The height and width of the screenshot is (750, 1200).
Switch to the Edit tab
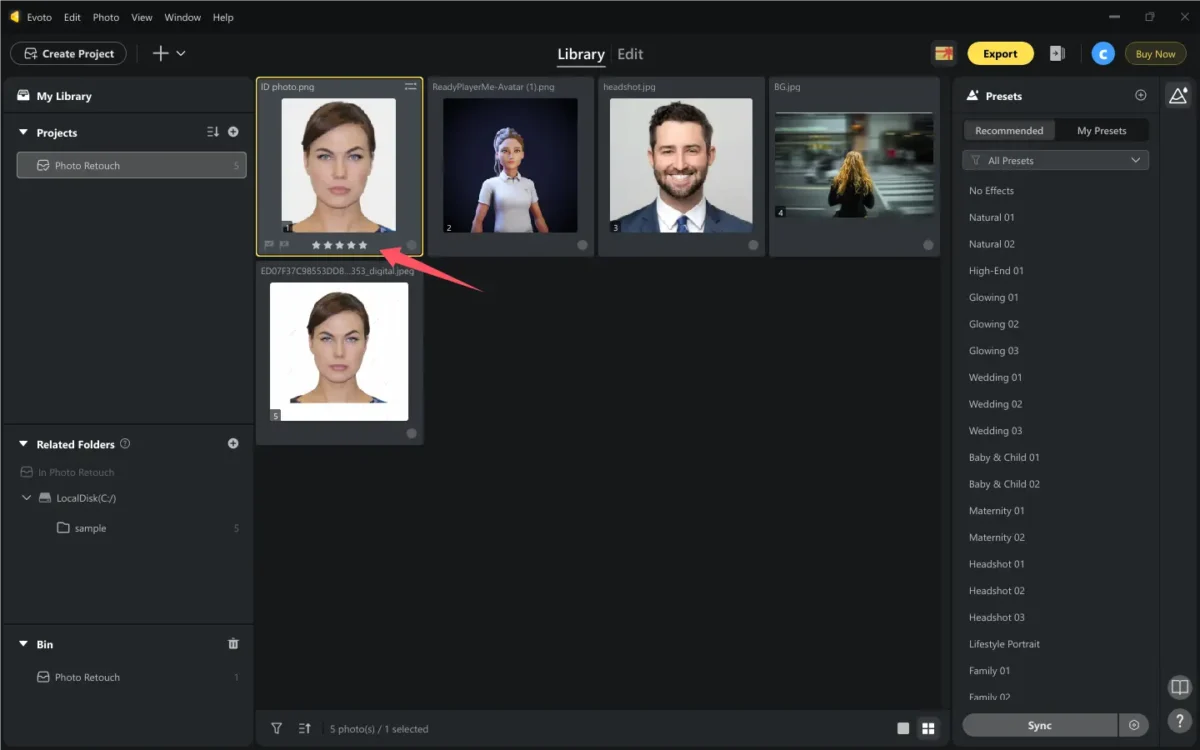coord(630,54)
